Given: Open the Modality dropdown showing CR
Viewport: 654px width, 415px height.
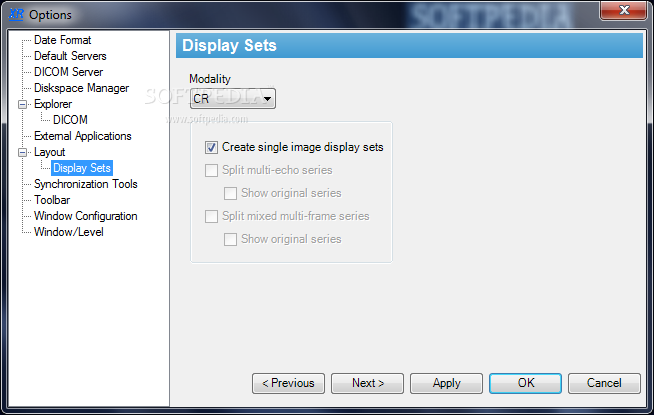Looking at the screenshot, I should (233, 99).
